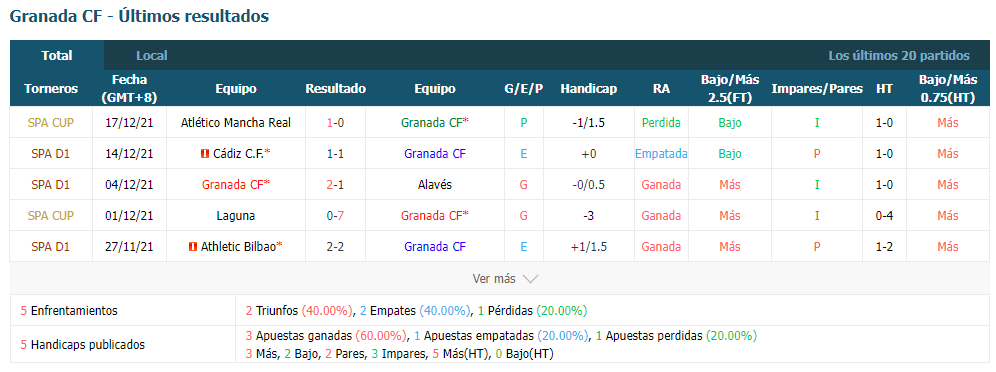The height and width of the screenshot is (372, 996).
Task: Select the Total tab
Action: pyautogui.click(x=57, y=56)
